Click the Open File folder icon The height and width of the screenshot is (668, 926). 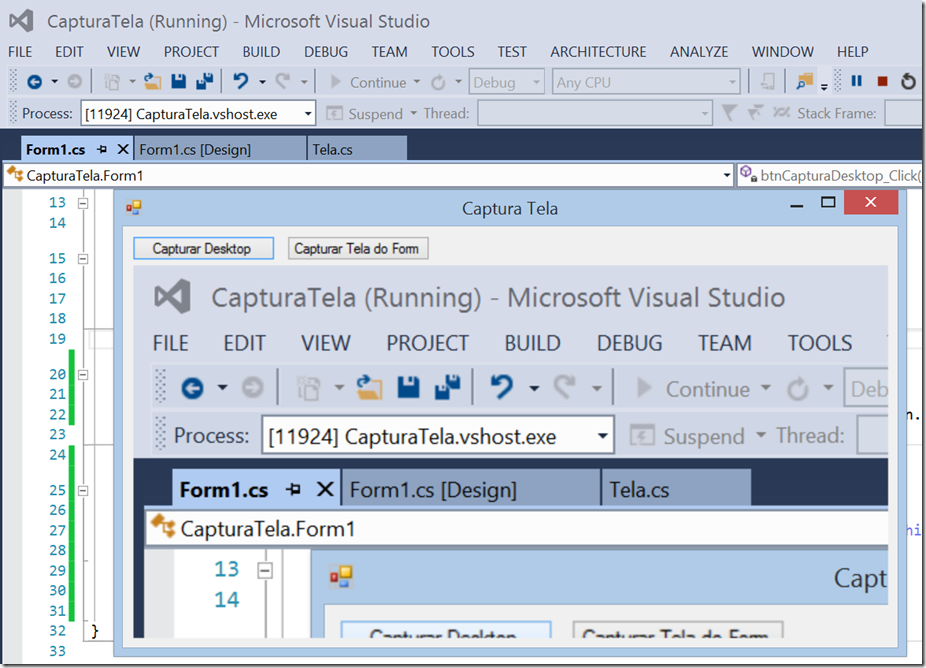click(152, 82)
